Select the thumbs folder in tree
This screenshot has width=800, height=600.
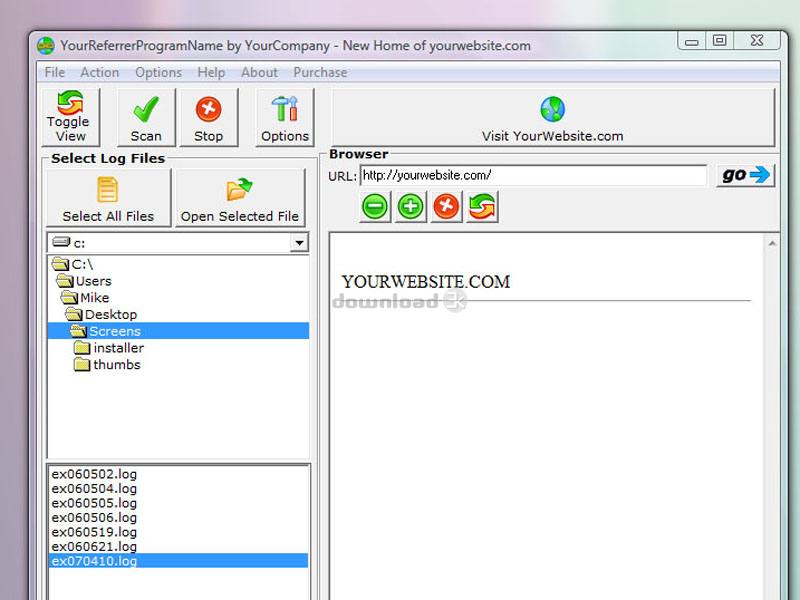(108, 365)
